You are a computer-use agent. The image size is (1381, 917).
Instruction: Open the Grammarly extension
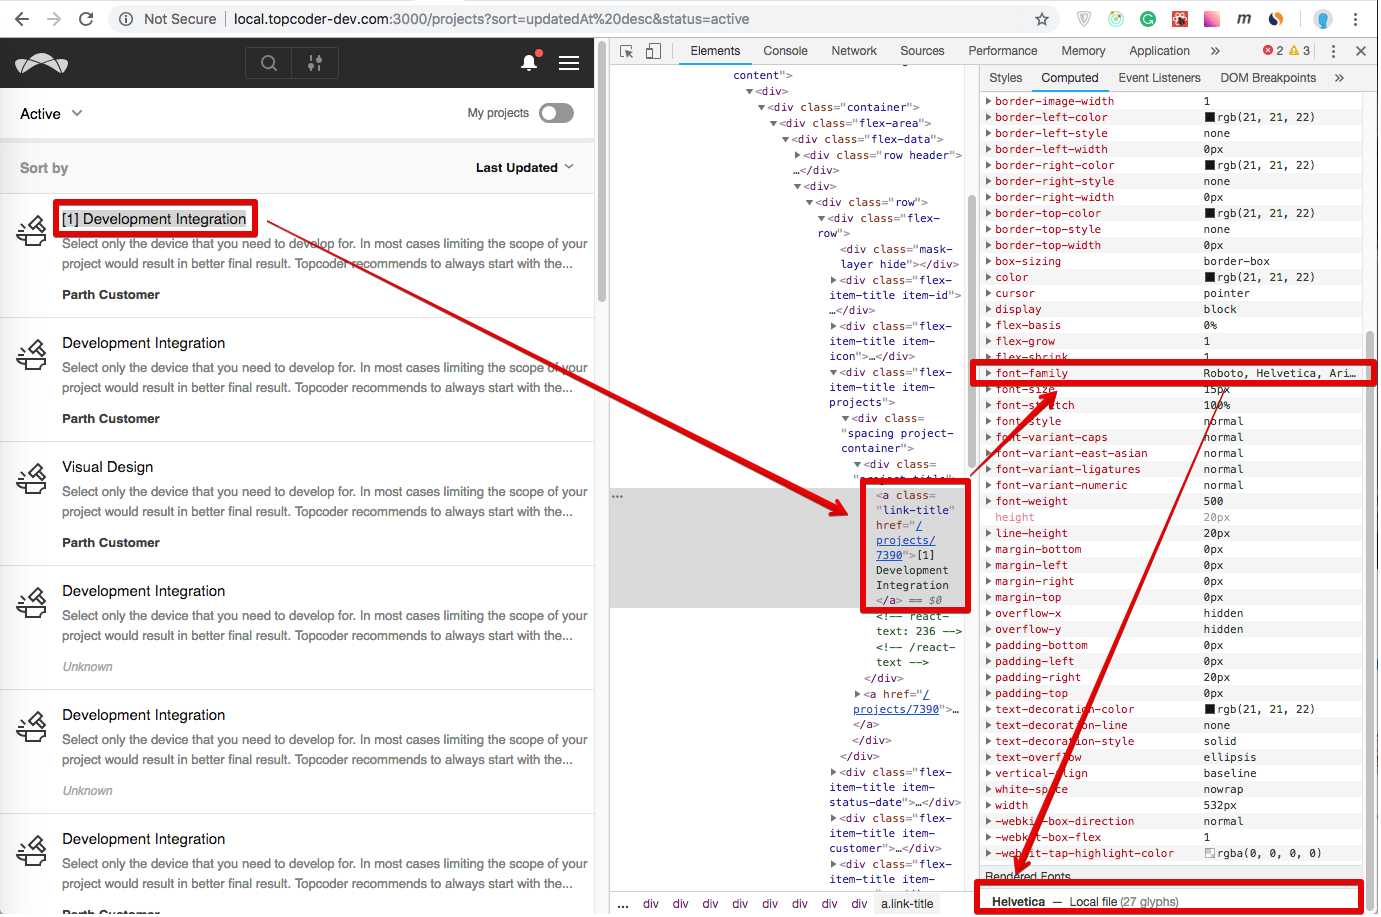1148,19
